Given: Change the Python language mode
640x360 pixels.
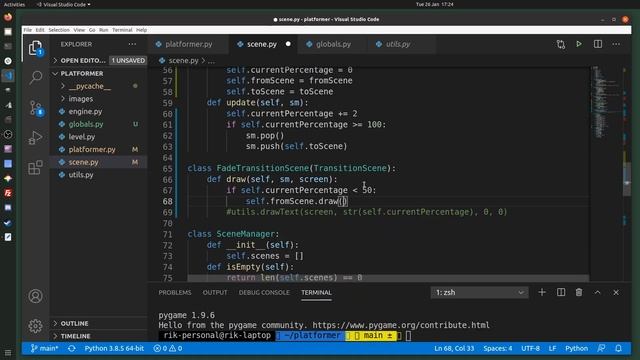Looking at the screenshot, I should pos(576,348).
